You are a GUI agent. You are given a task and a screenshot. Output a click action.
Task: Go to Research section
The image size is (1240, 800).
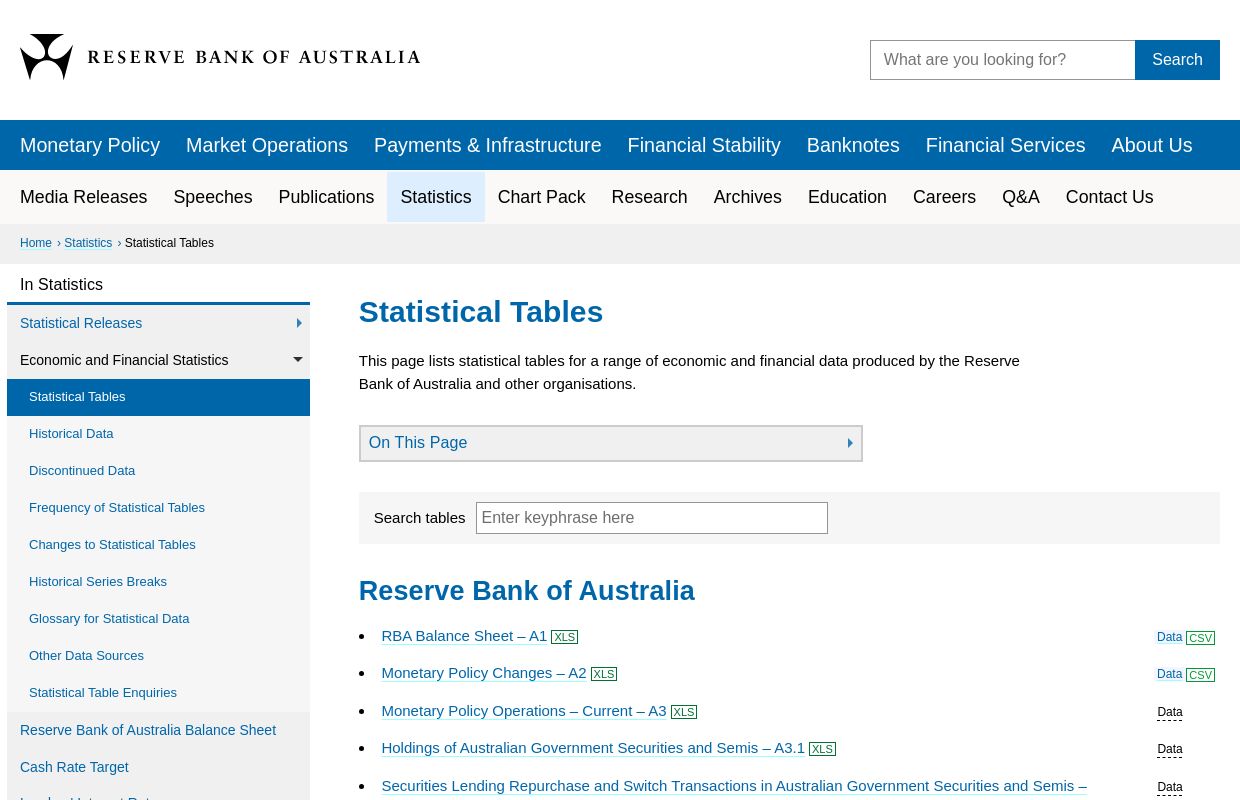tap(649, 197)
